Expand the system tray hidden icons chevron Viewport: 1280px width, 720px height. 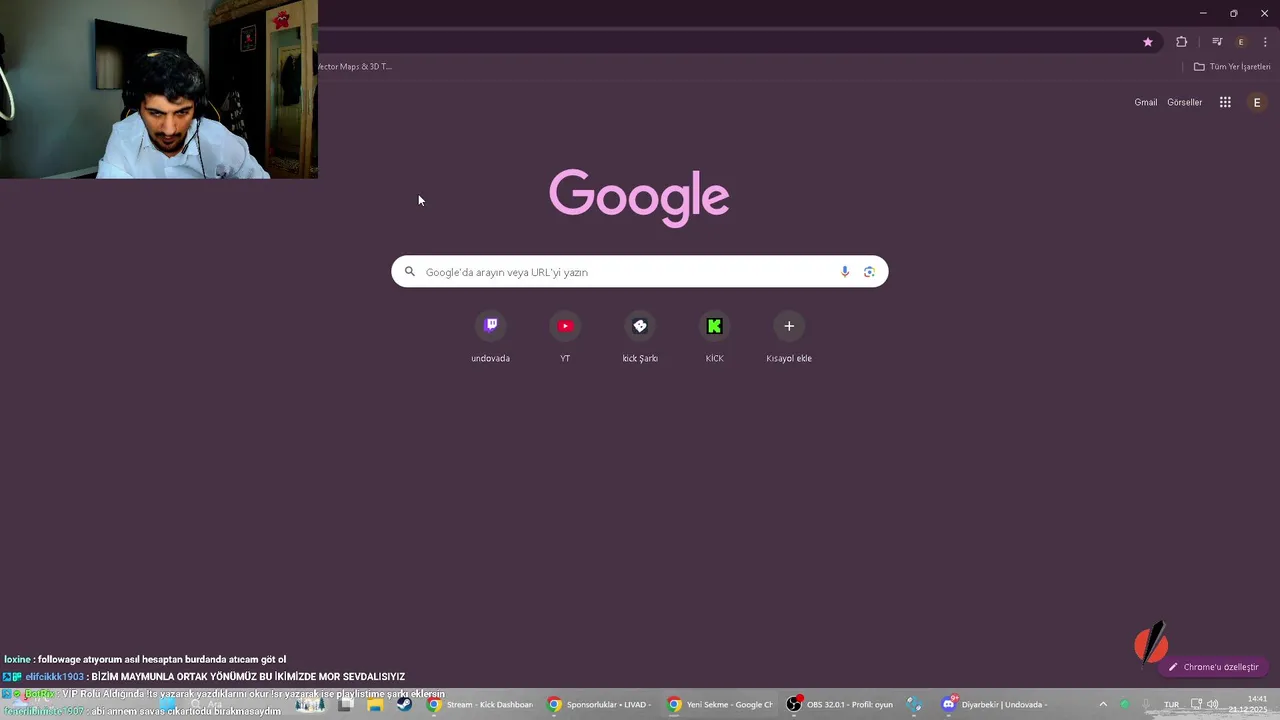tap(1103, 705)
